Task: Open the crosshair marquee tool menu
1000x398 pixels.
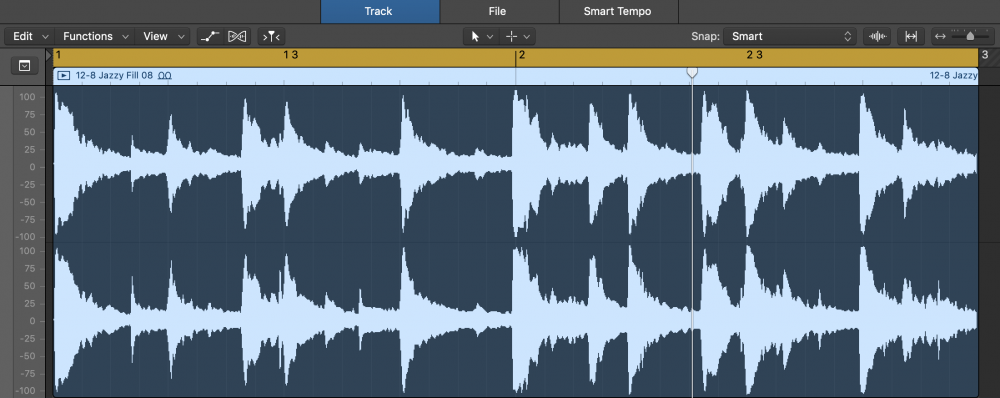Action: coord(517,36)
